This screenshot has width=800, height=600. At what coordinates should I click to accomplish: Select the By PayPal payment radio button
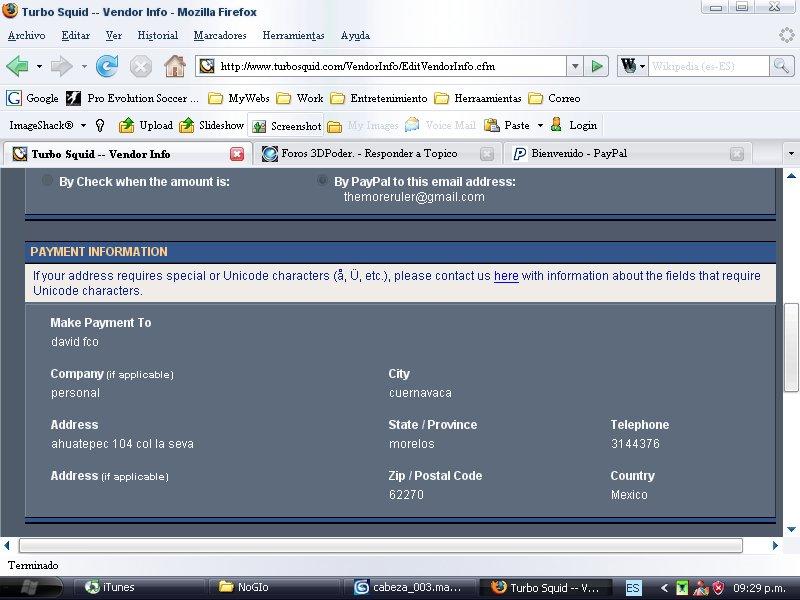click(322, 180)
